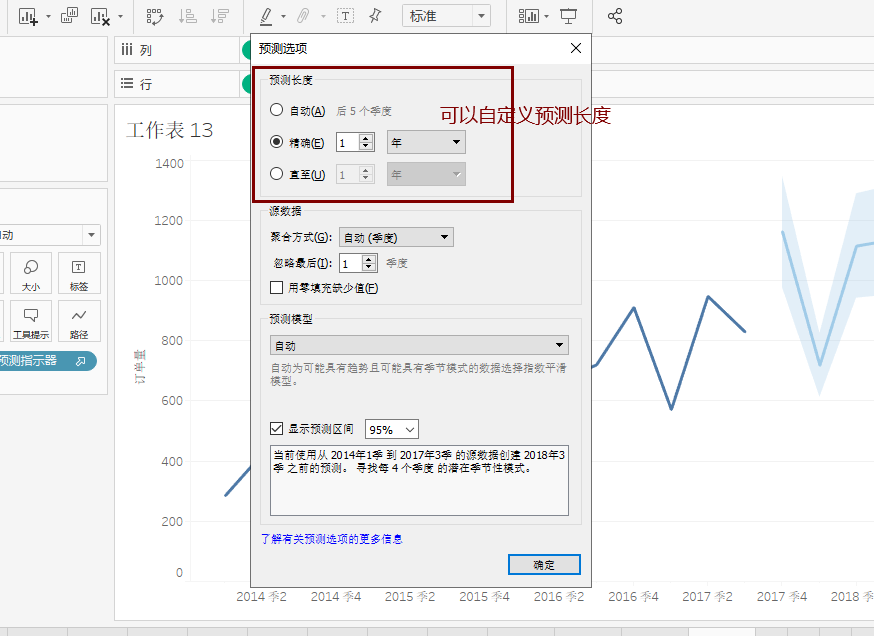
Task: Open the 路径 (Path) marks card
Action: [79, 321]
